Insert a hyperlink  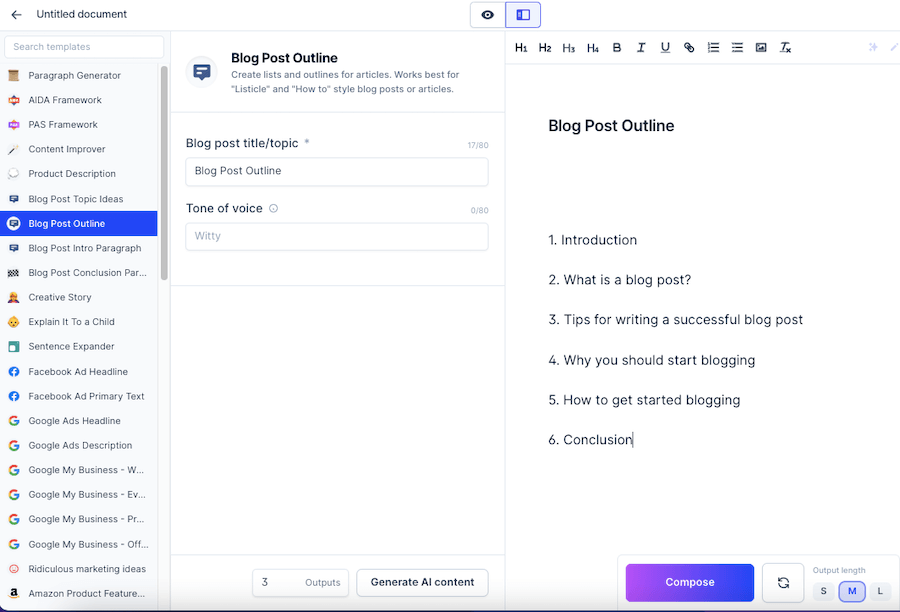(689, 48)
